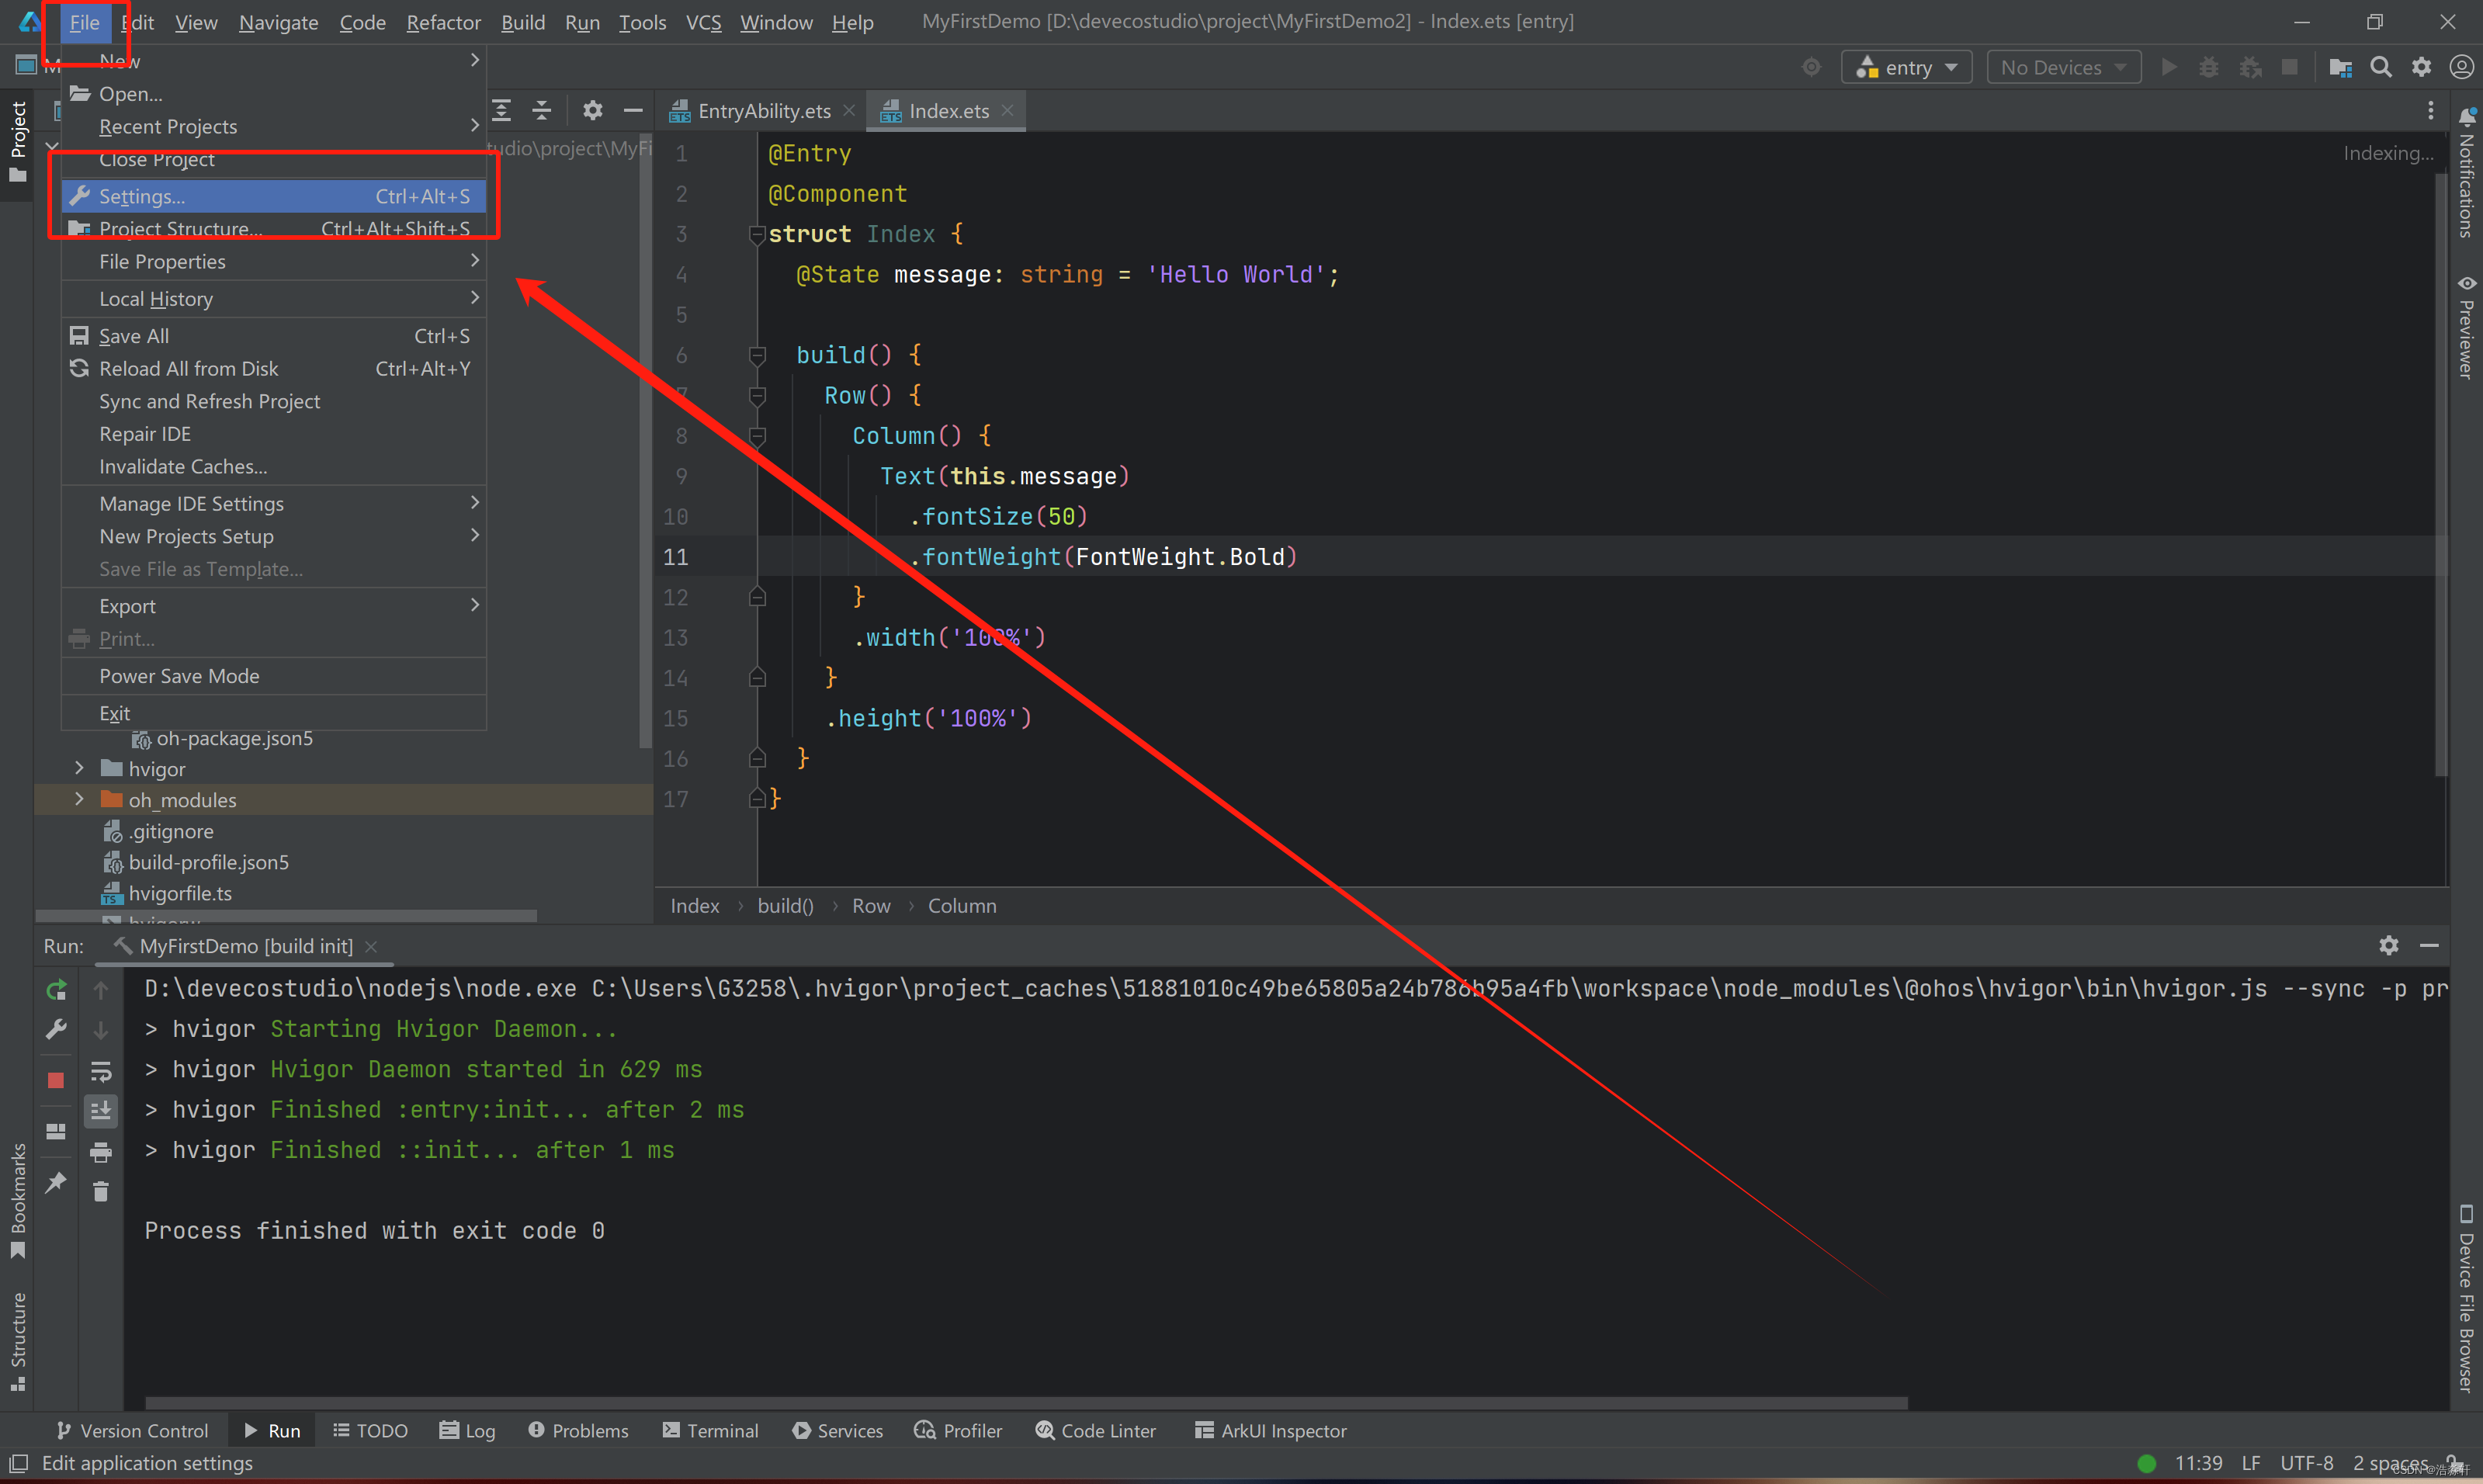Viewport: 2483px width, 1484px height.
Task: Select Project Structure menu entry
Action: click(x=274, y=229)
